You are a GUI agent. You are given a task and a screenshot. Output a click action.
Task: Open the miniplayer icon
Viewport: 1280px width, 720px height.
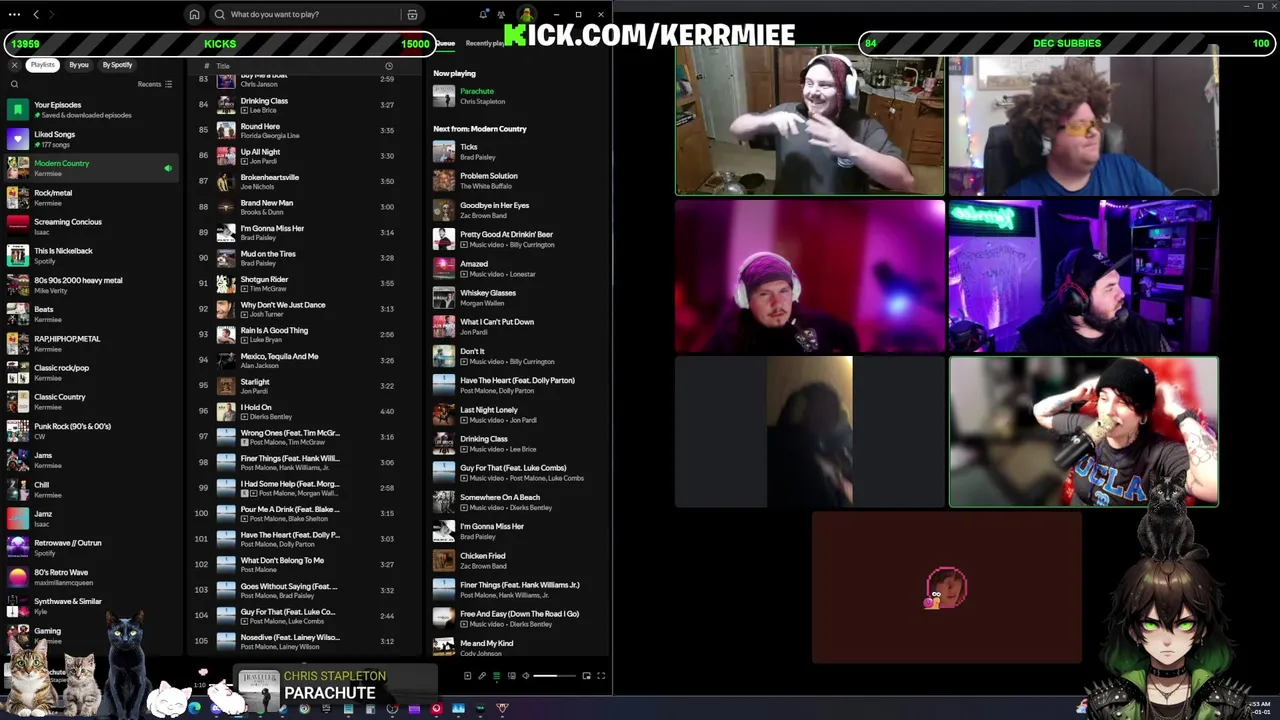pyautogui.click(x=586, y=676)
